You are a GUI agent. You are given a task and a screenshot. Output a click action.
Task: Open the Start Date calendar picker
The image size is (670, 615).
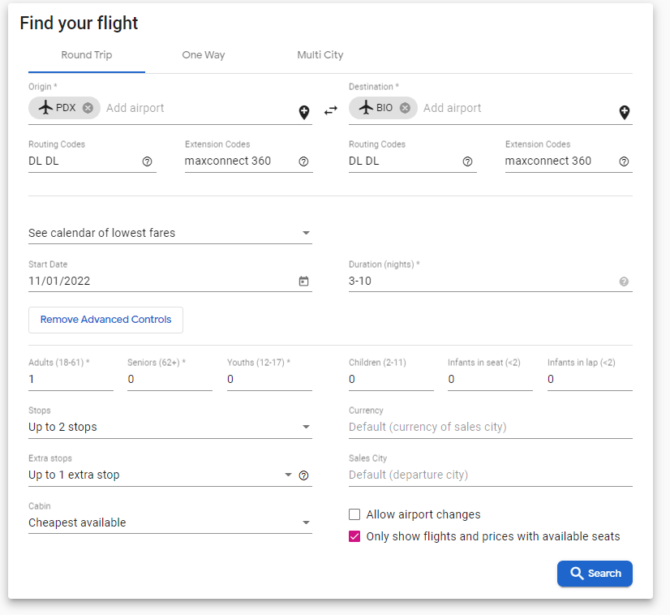click(304, 282)
